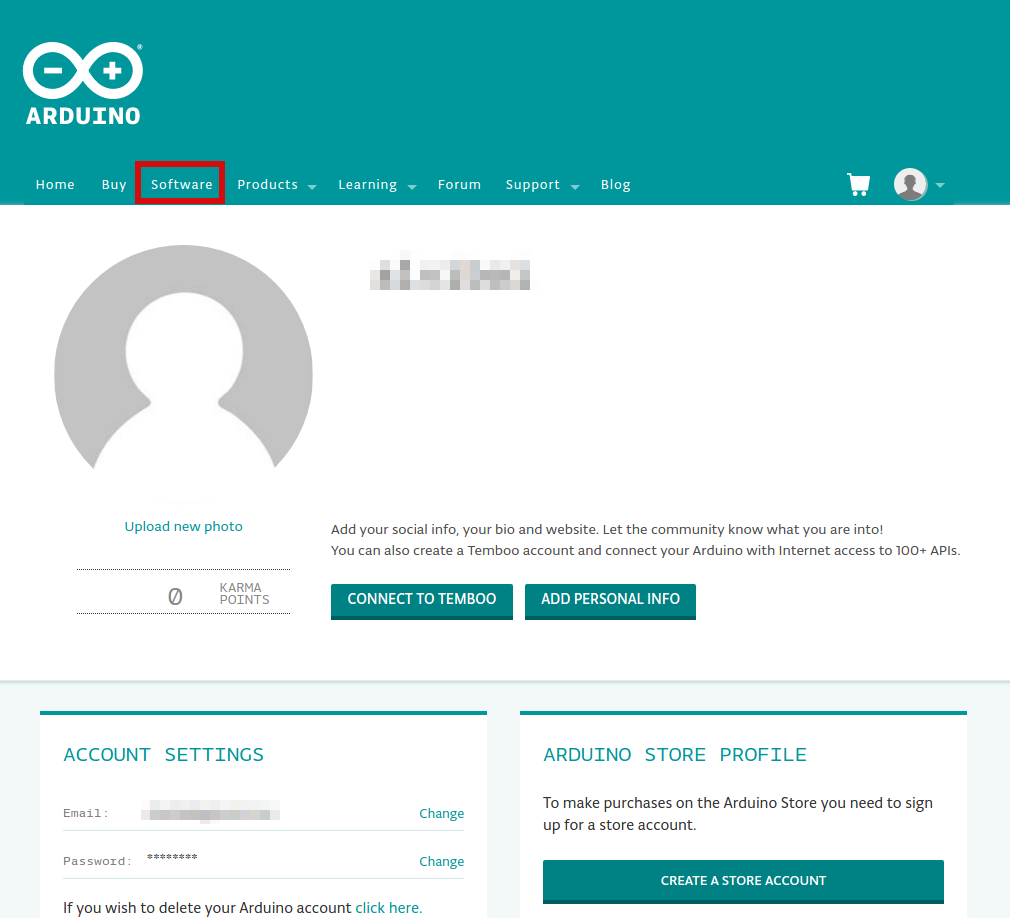Click the Karma Points label
This screenshot has width=1010, height=918.
click(x=244, y=594)
